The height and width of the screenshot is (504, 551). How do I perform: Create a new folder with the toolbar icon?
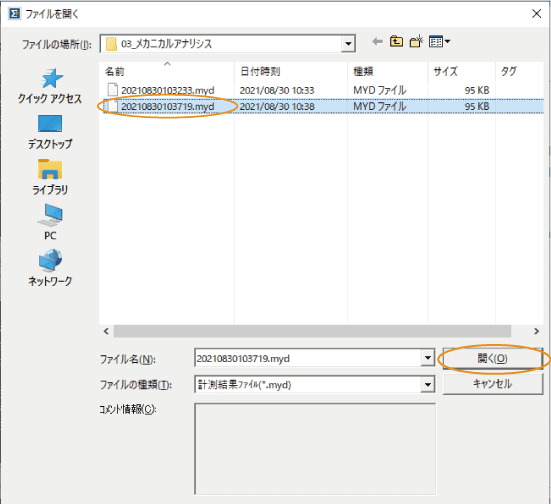tap(416, 42)
